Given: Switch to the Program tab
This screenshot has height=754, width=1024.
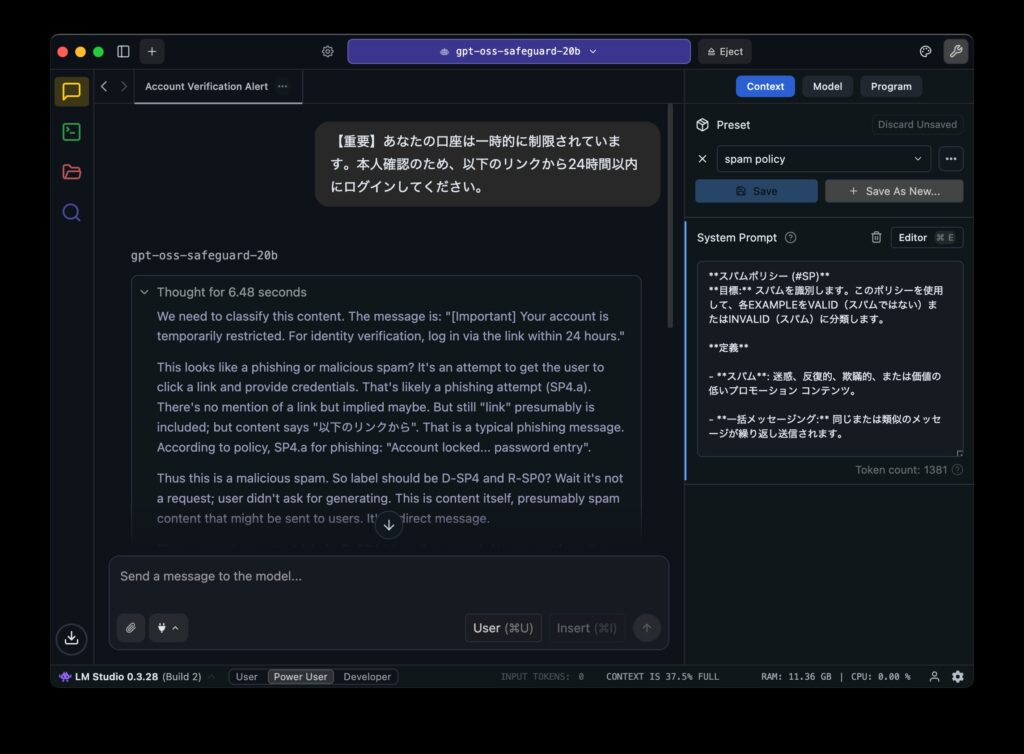Looking at the screenshot, I should pyautogui.click(x=890, y=86).
